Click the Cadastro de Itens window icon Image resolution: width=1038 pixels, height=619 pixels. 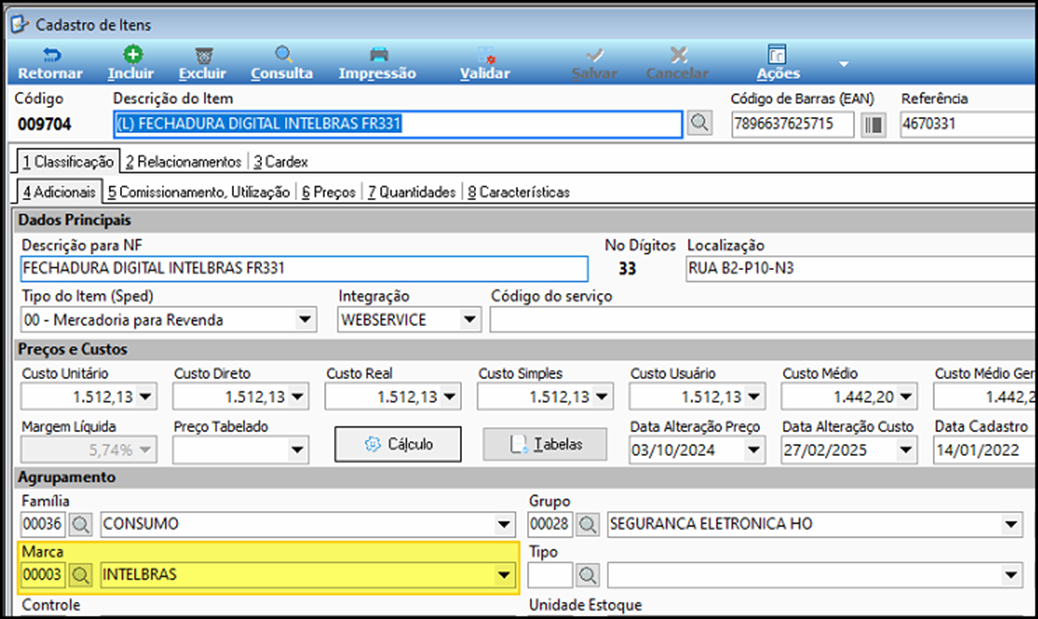[x=20, y=24]
